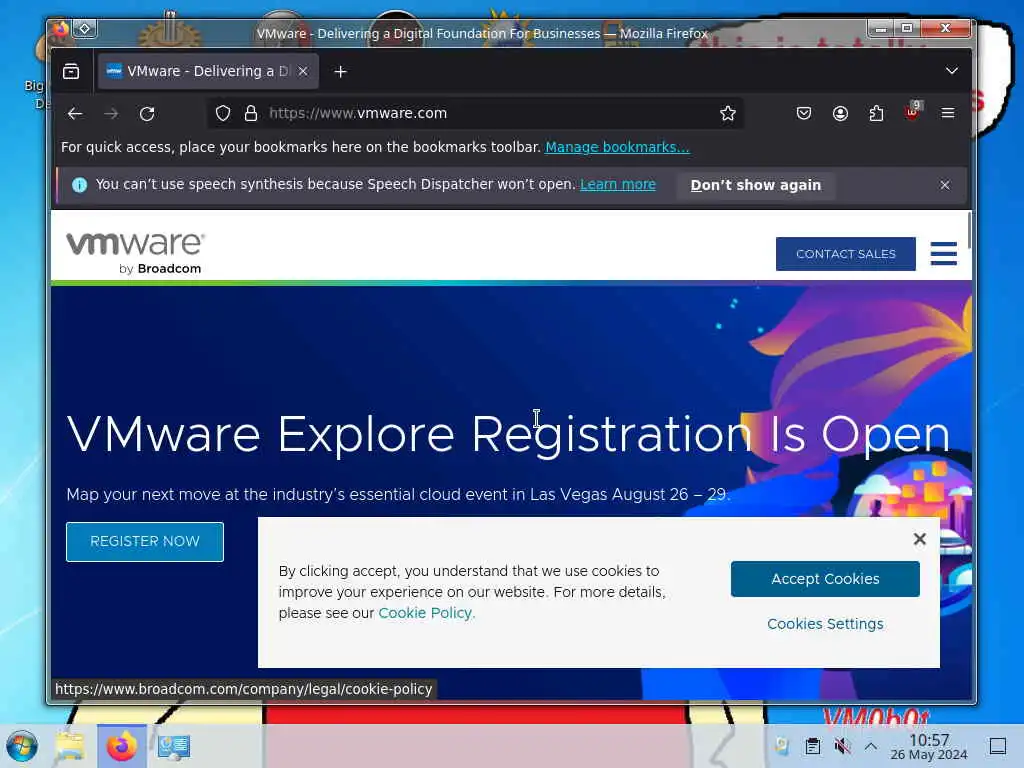Open the file manager taskbar icon
Screen dimensions: 1024x768
70,746
